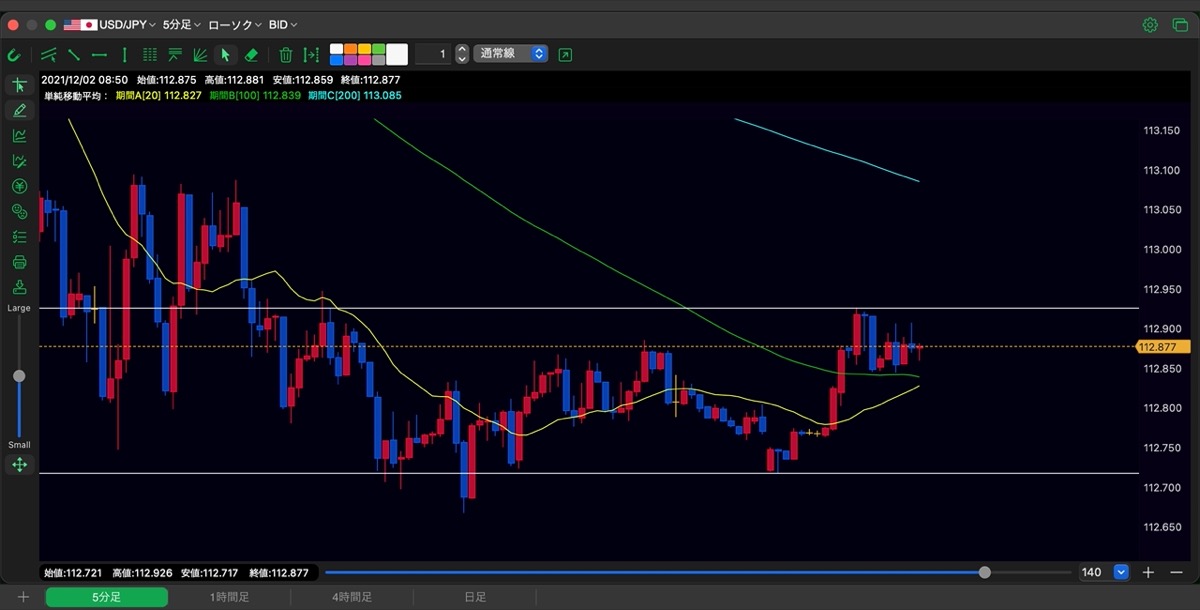Image resolution: width=1200 pixels, height=610 pixels.
Task: Select the Fibonacci retracement tool
Action: pyautogui.click(x=175, y=54)
